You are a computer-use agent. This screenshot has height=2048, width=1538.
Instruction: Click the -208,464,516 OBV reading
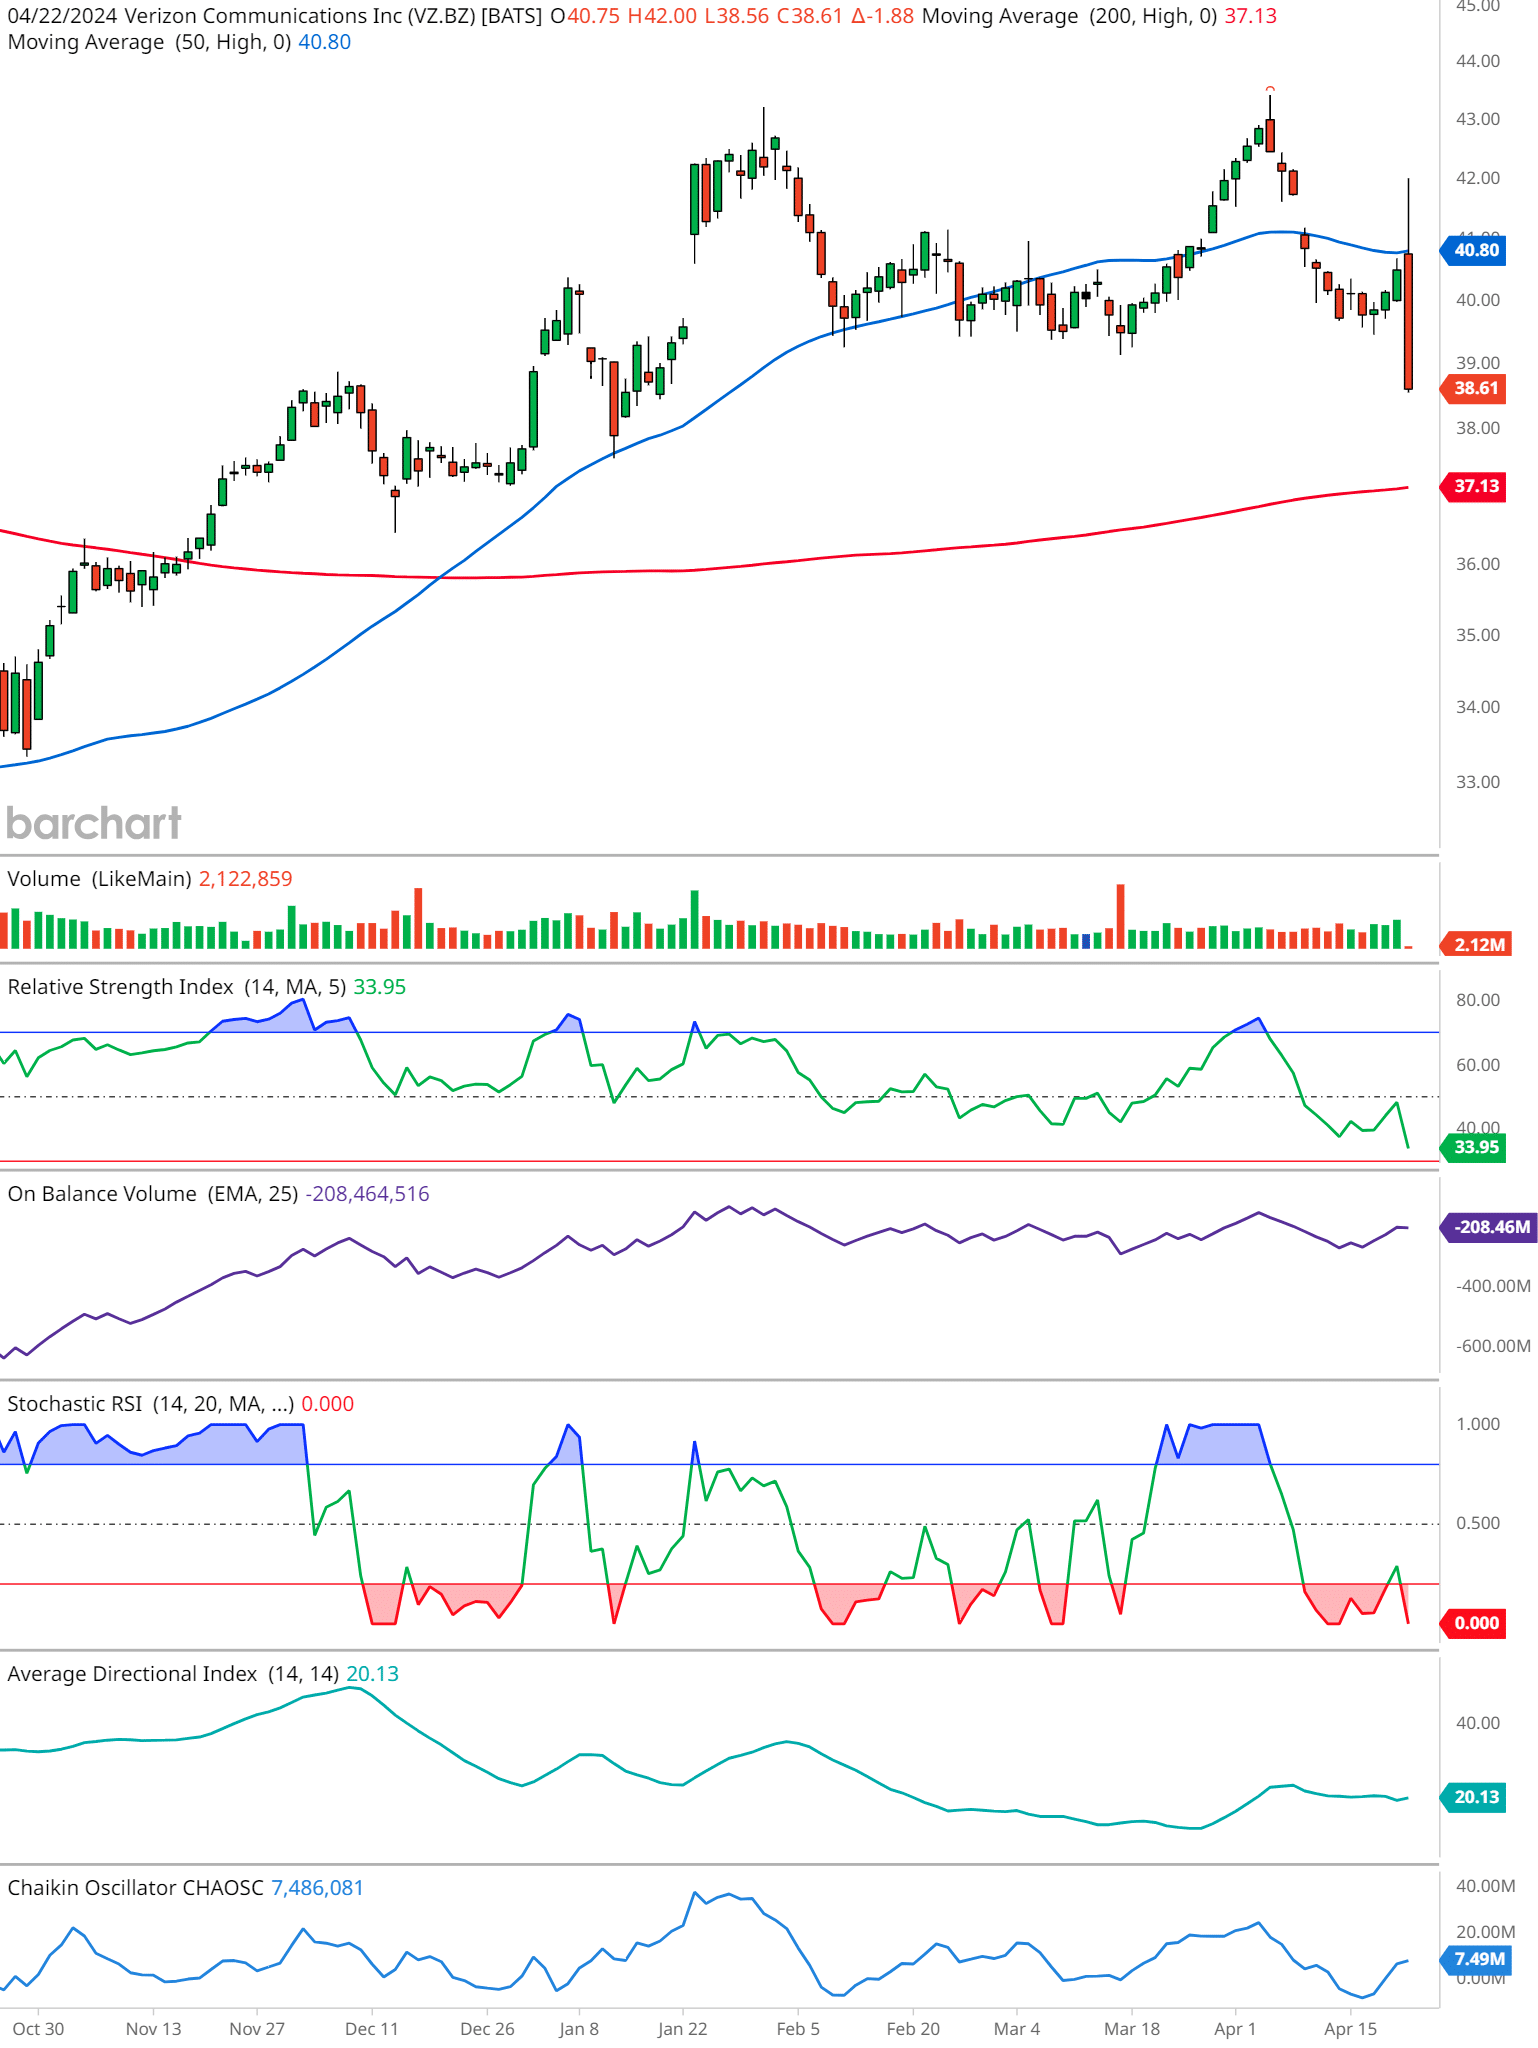367,1194
